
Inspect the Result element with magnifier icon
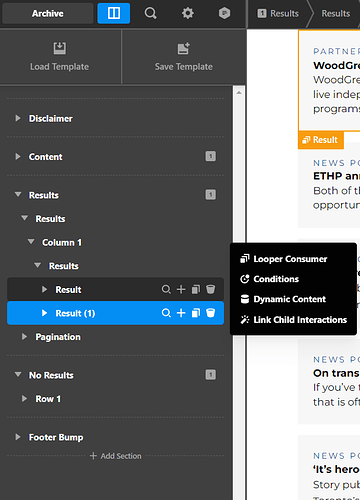point(166,289)
